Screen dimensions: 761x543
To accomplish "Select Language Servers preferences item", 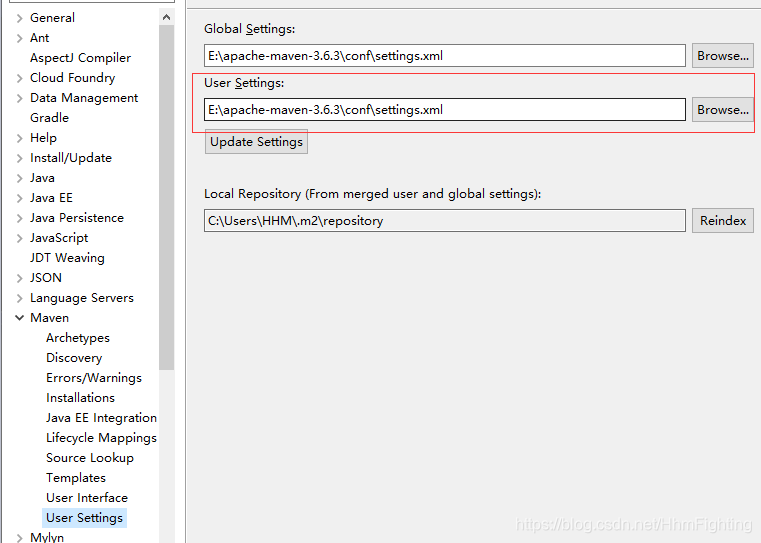I will (82, 297).
